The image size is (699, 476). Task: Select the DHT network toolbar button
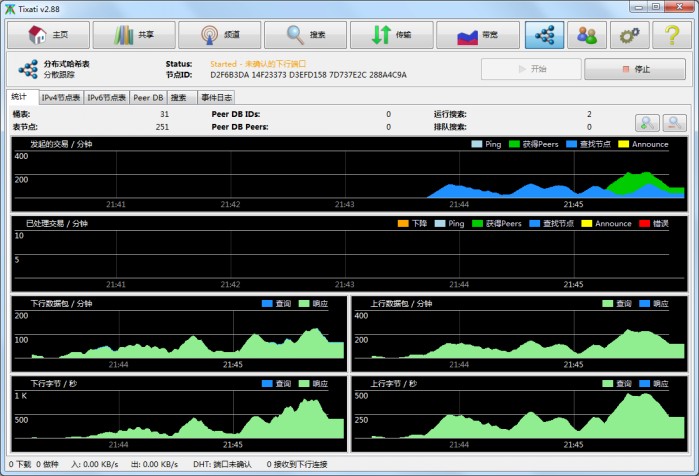point(544,35)
